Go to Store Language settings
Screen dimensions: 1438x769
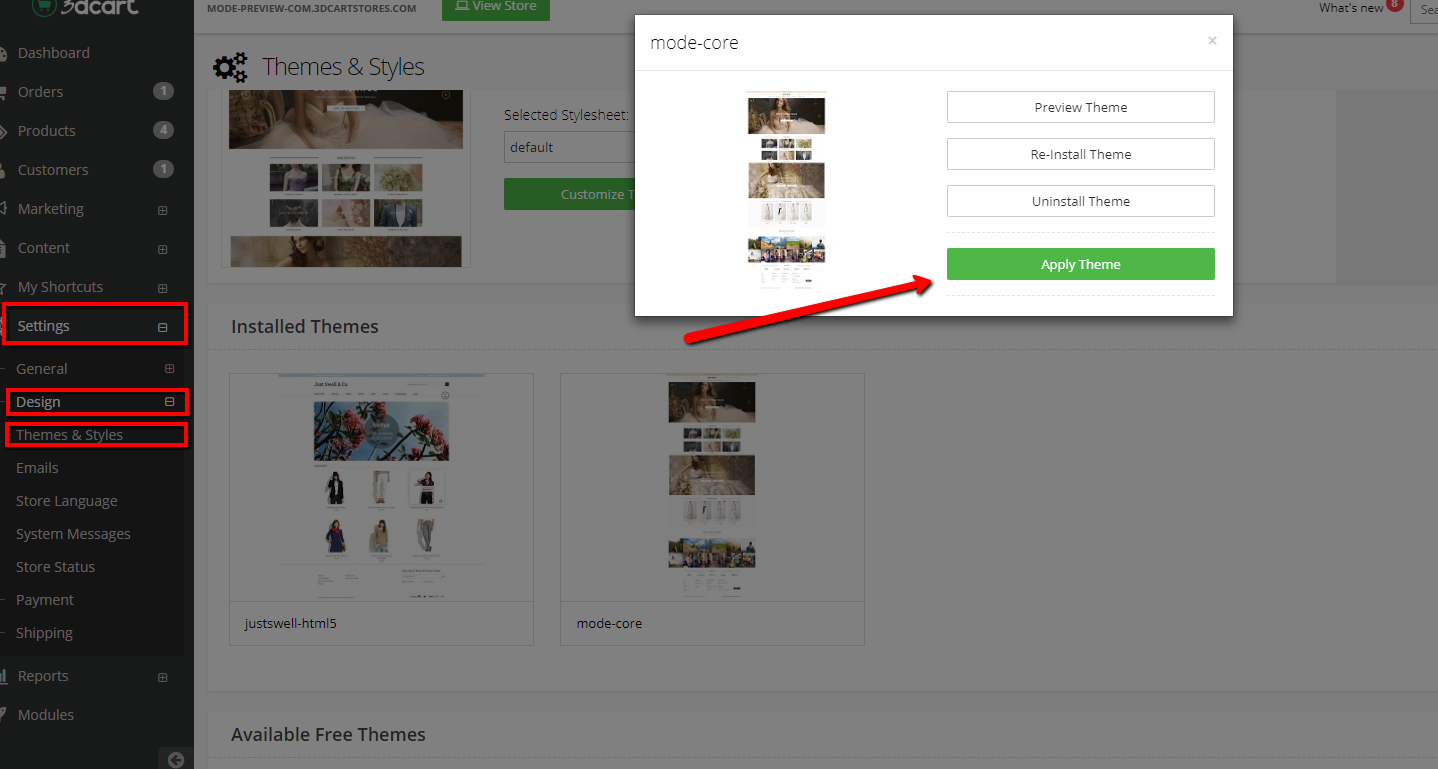pyautogui.click(x=66, y=501)
